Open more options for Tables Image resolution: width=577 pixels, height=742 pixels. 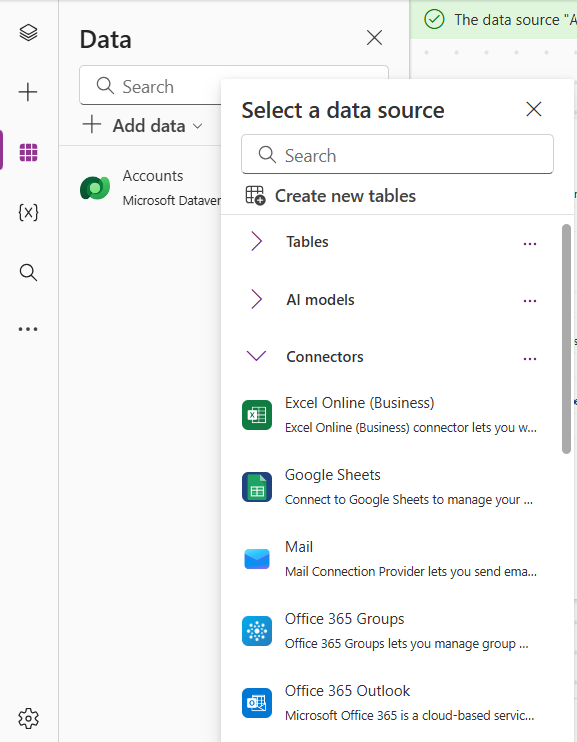point(530,244)
